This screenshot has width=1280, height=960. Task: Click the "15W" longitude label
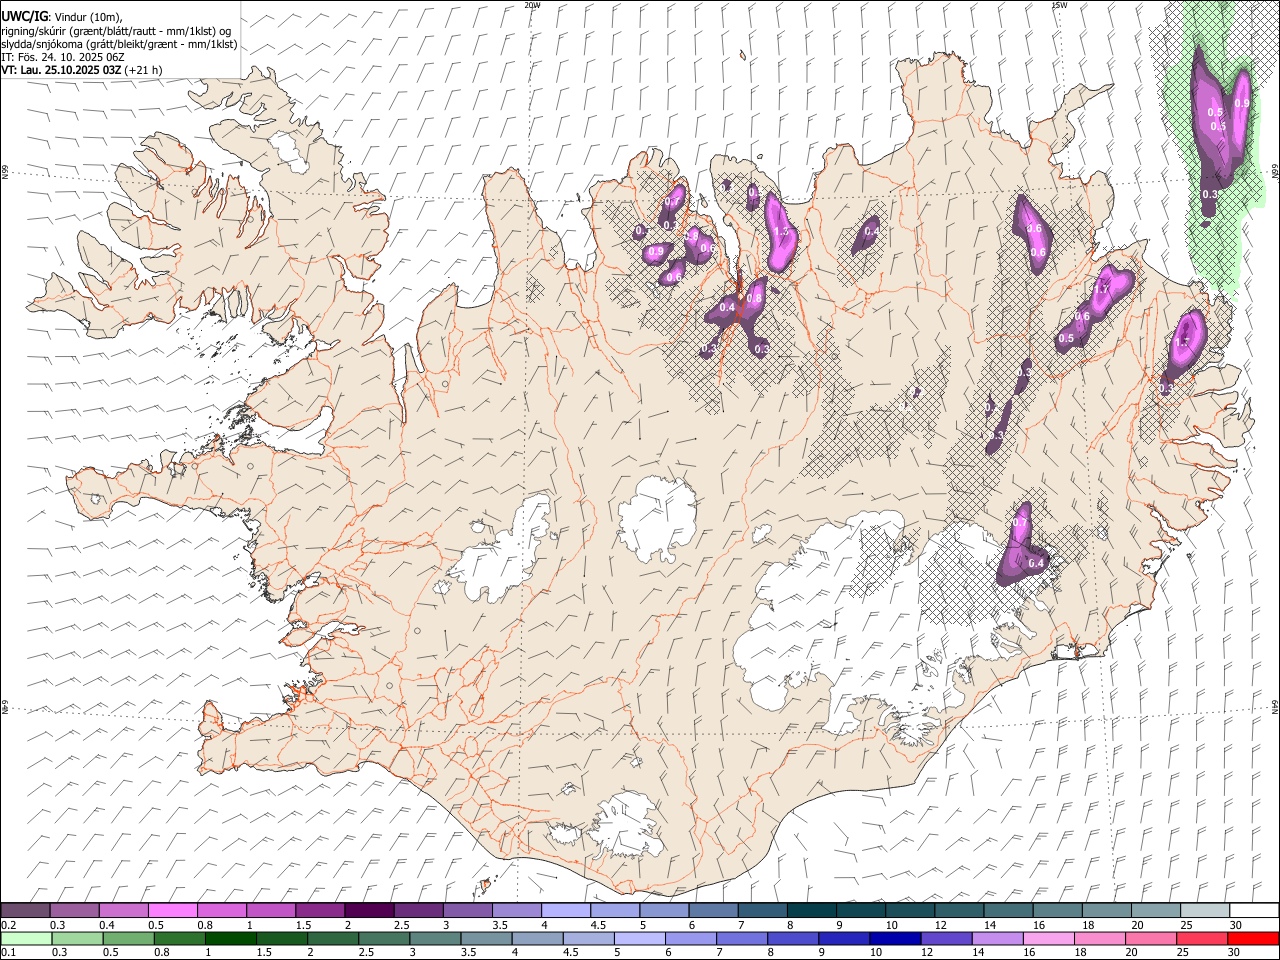coord(1059,5)
